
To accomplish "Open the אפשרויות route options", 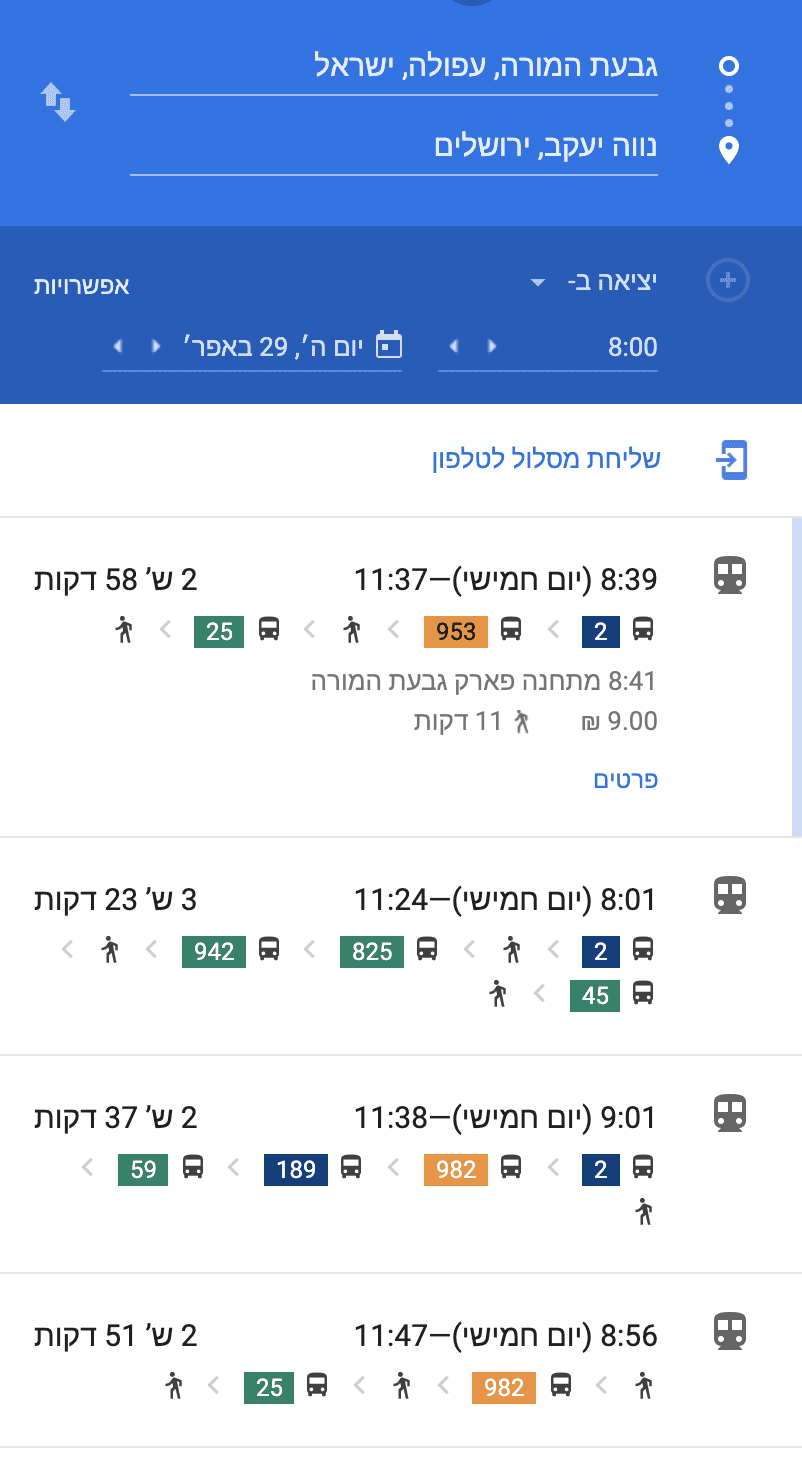I will [82, 285].
